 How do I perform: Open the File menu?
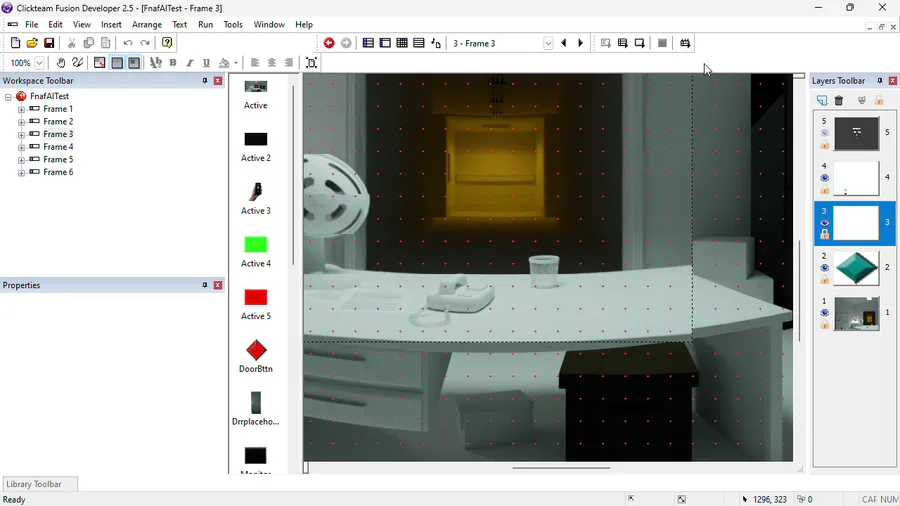pyautogui.click(x=32, y=25)
